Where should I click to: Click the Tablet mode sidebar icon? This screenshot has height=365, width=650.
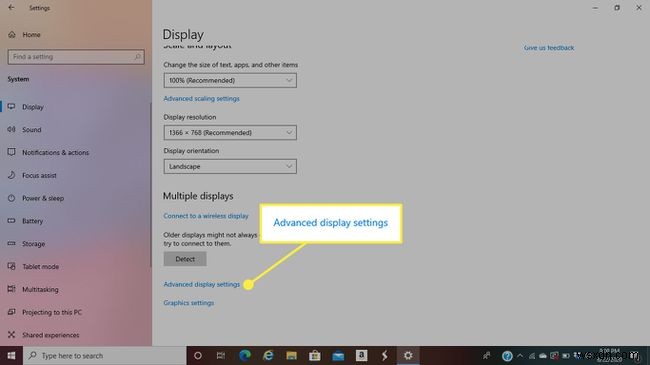12,266
